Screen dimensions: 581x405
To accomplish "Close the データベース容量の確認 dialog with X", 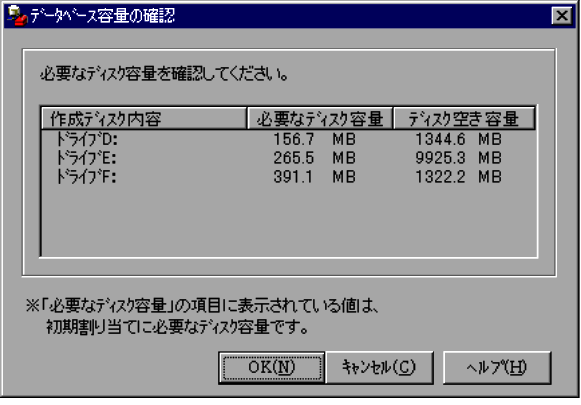I will pyautogui.click(x=562, y=16).
